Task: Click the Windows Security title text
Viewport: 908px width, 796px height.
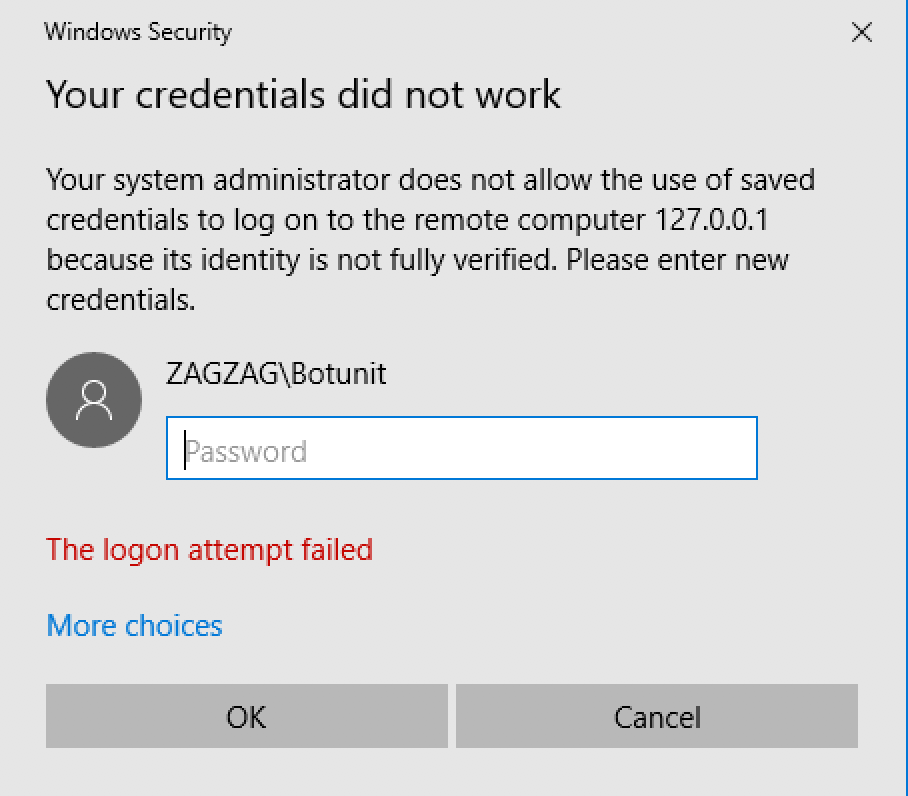Action: pos(138,32)
